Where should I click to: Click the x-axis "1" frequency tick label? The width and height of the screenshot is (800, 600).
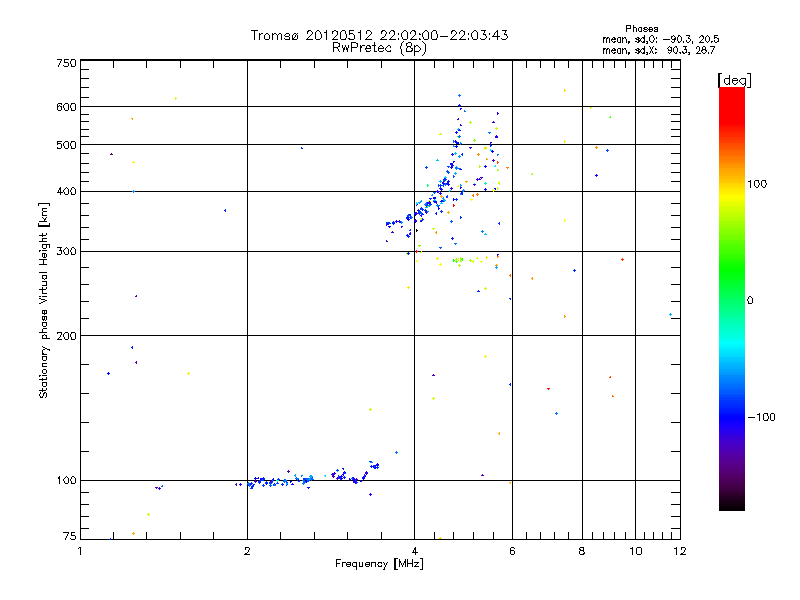(x=80, y=551)
